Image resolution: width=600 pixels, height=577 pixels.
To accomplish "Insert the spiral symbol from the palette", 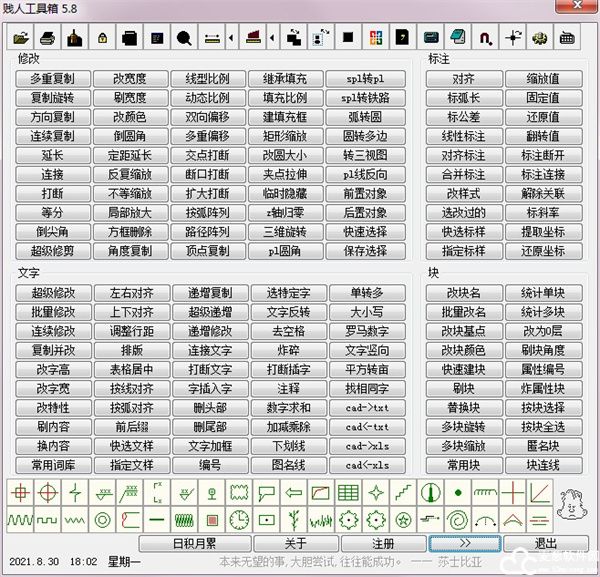I will pyautogui.click(x=458, y=519).
